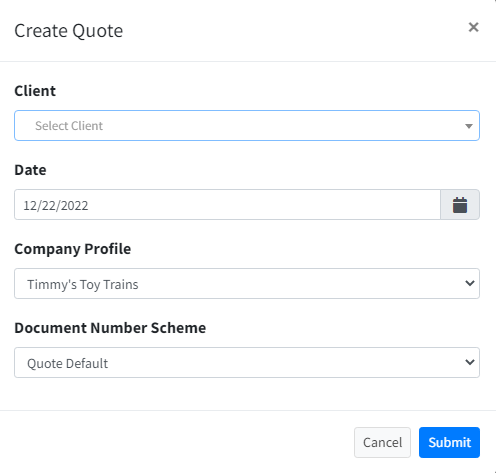Expand the Company Profile dropdown
The width and height of the screenshot is (496, 473).
pos(247,284)
